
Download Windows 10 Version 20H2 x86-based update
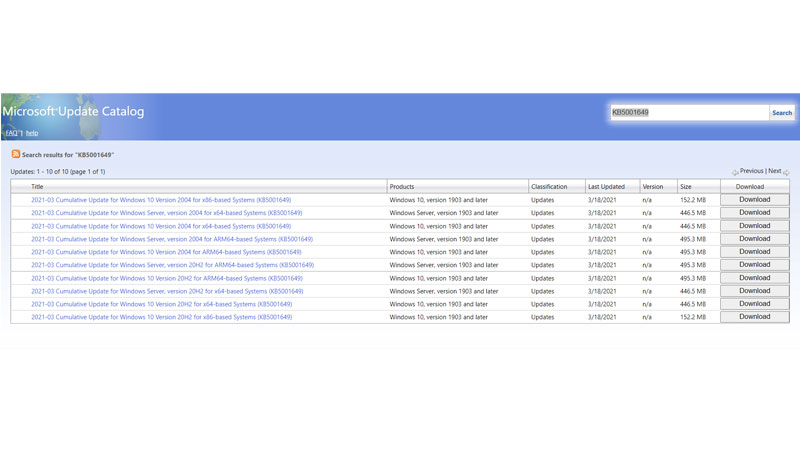coord(755,316)
